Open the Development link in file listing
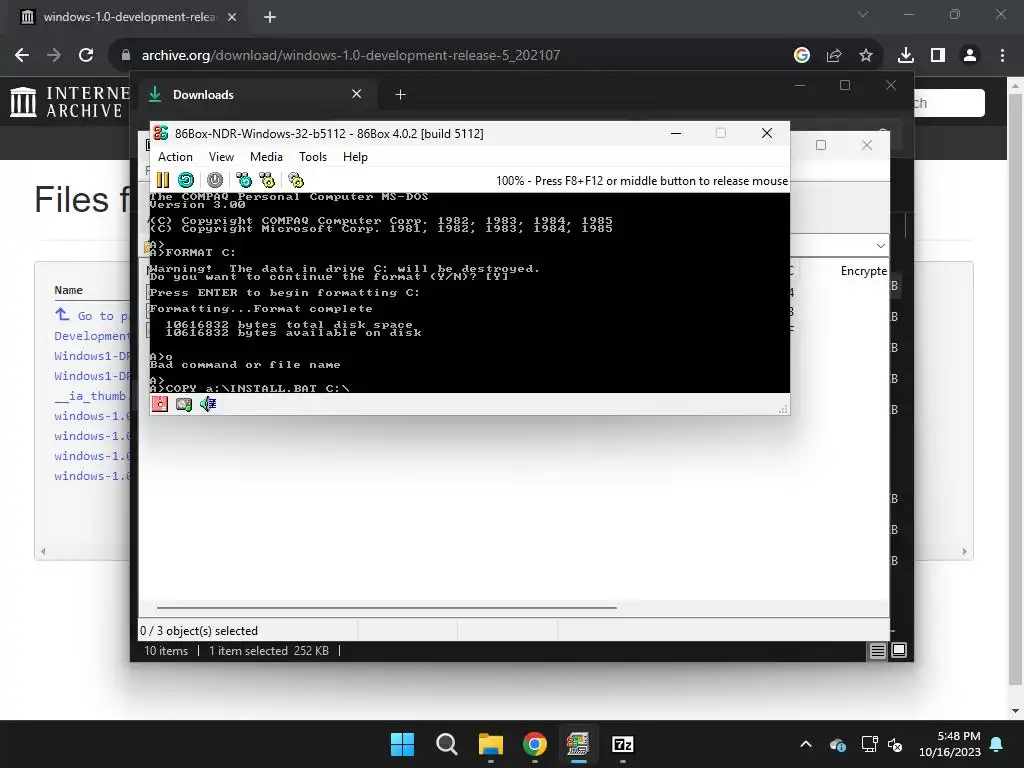This screenshot has width=1024, height=768. click(92, 336)
